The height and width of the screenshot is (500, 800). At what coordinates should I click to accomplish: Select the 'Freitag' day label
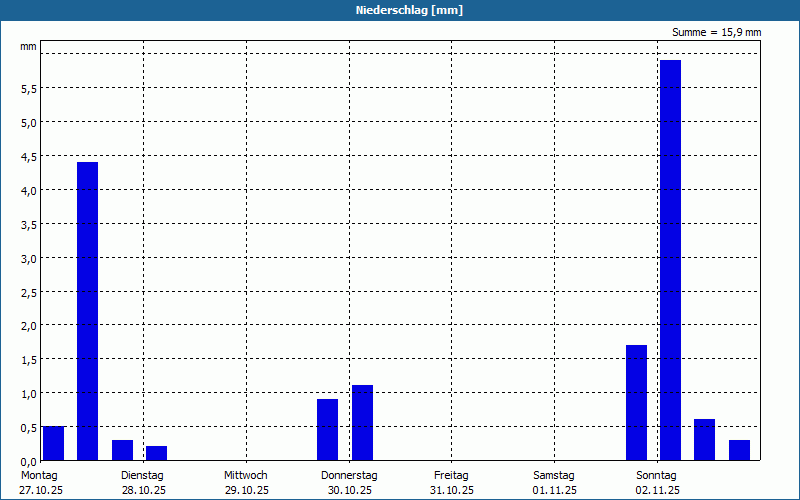(x=451, y=476)
